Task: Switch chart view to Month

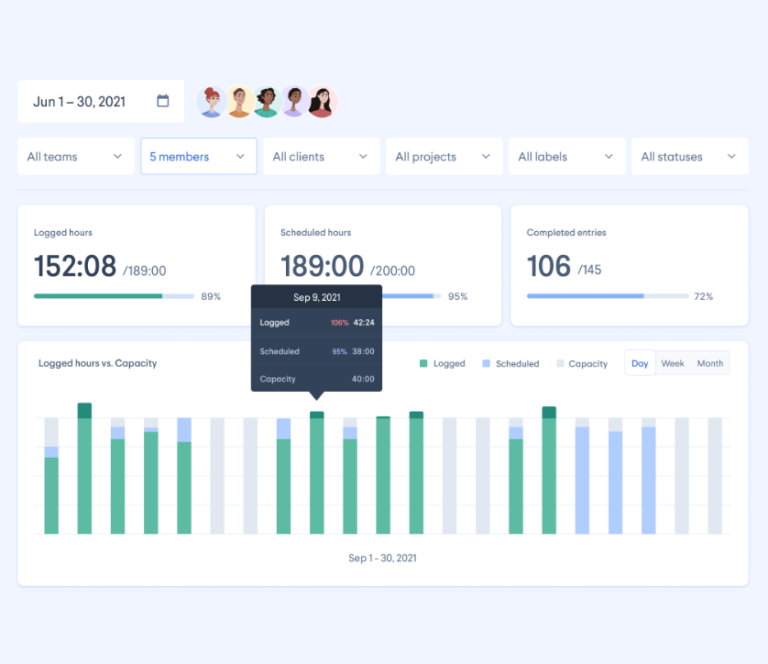Action: [x=710, y=363]
